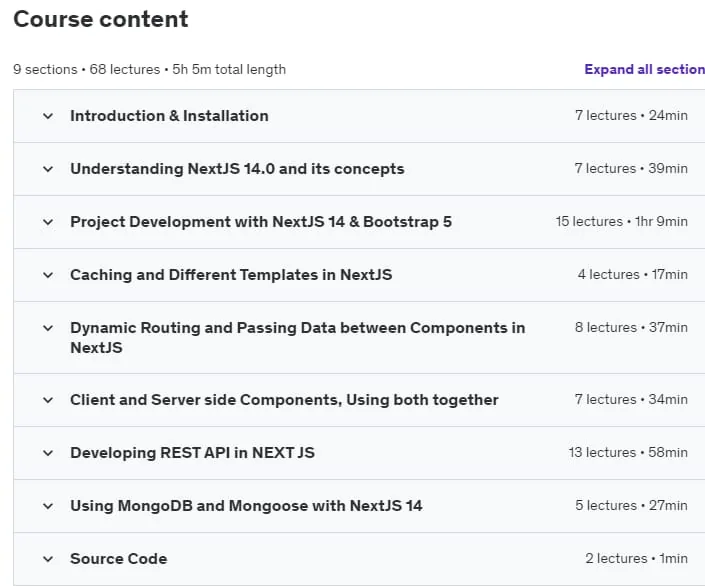Click the 5 lectures • 27min label
Viewport: 705px width, 586px height.
click(631, 506)
